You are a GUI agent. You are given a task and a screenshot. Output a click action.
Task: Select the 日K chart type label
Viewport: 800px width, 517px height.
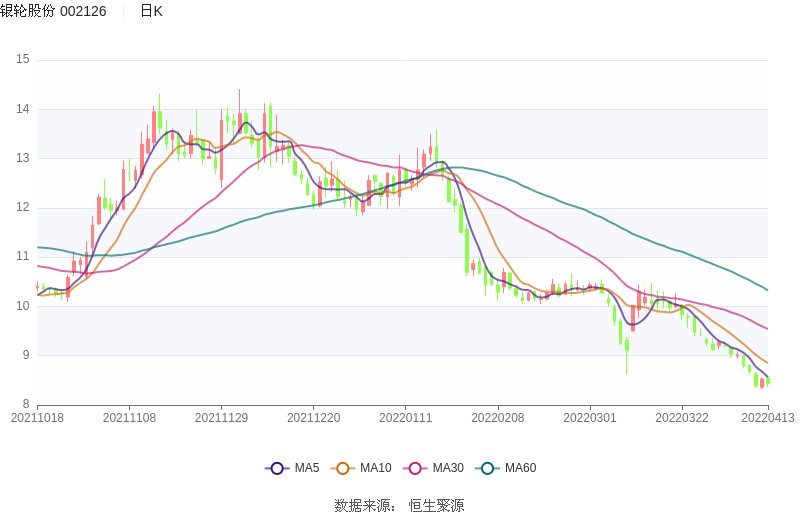coord(151,11)
